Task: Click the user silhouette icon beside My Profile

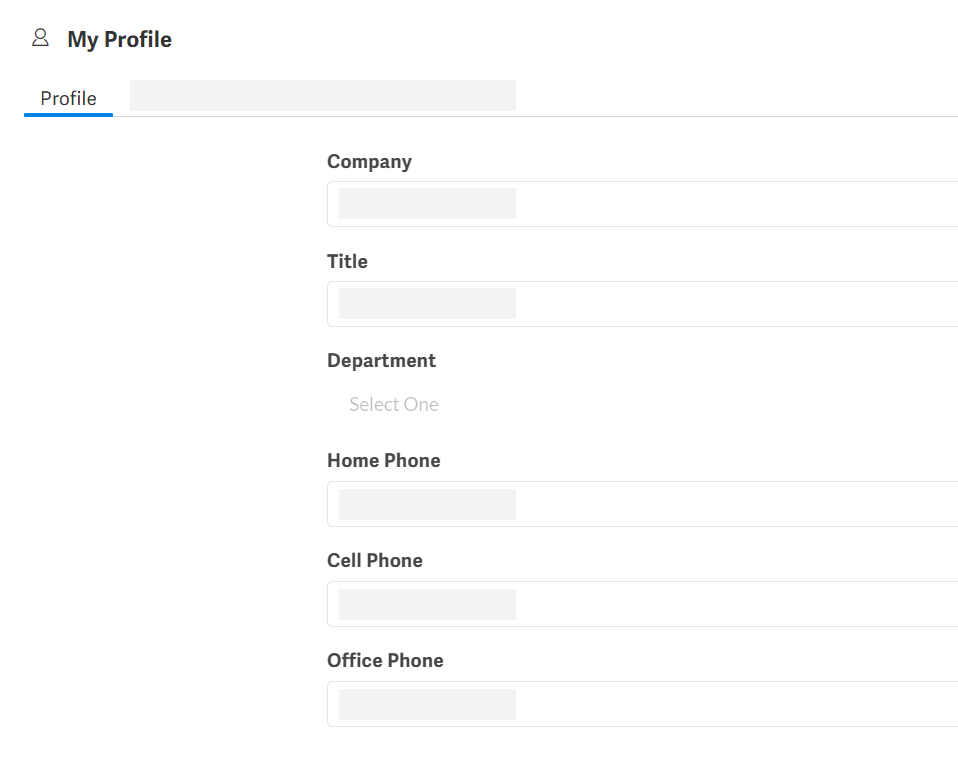Action: (x=40, y=38)
